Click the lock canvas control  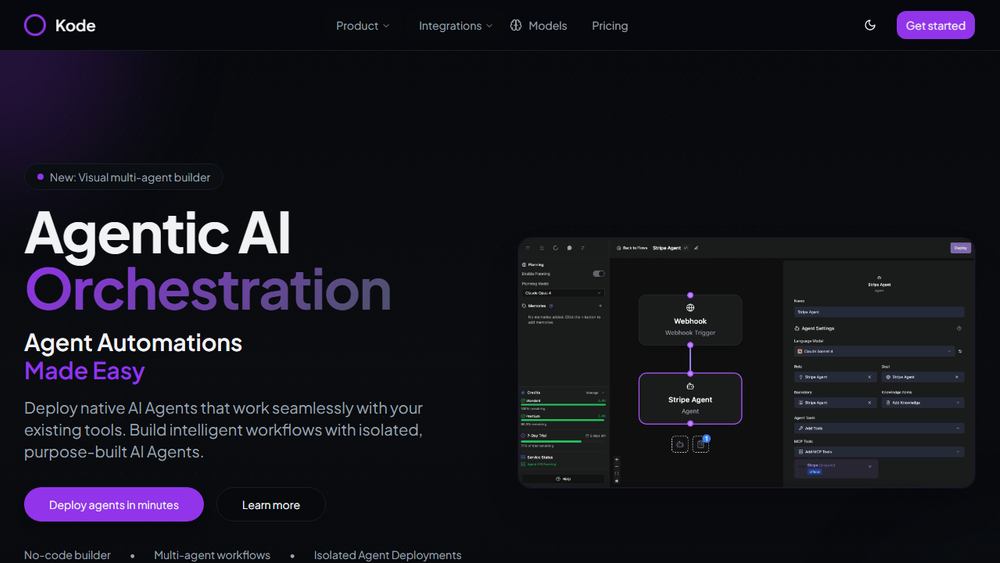pos(617,481)
